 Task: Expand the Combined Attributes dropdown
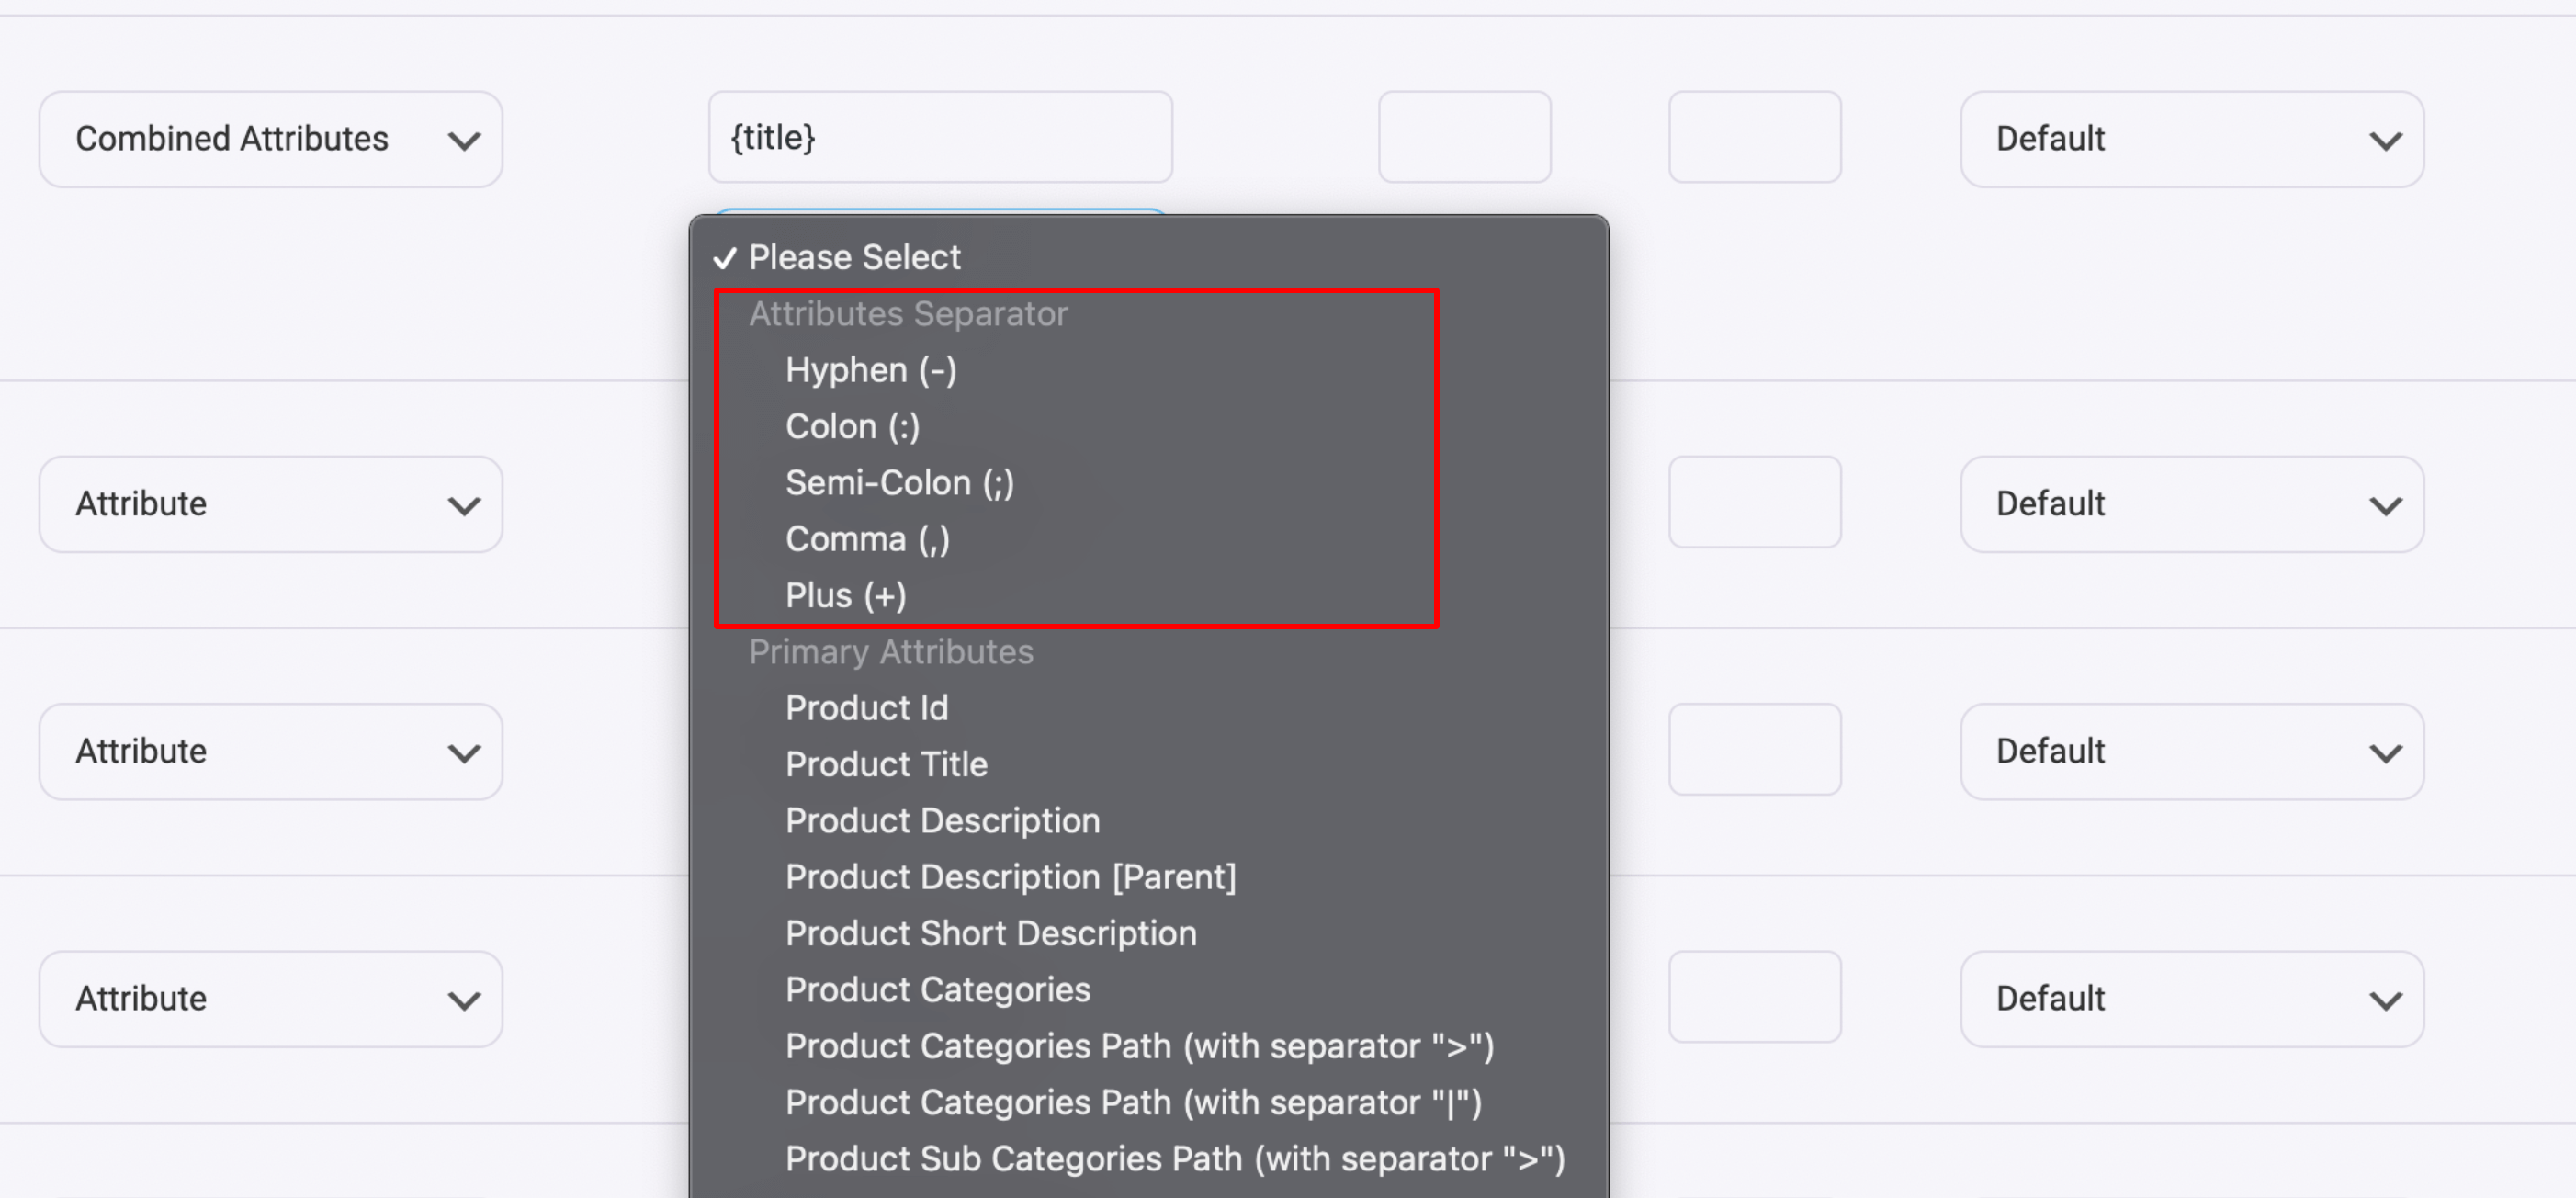pos(271,140)
